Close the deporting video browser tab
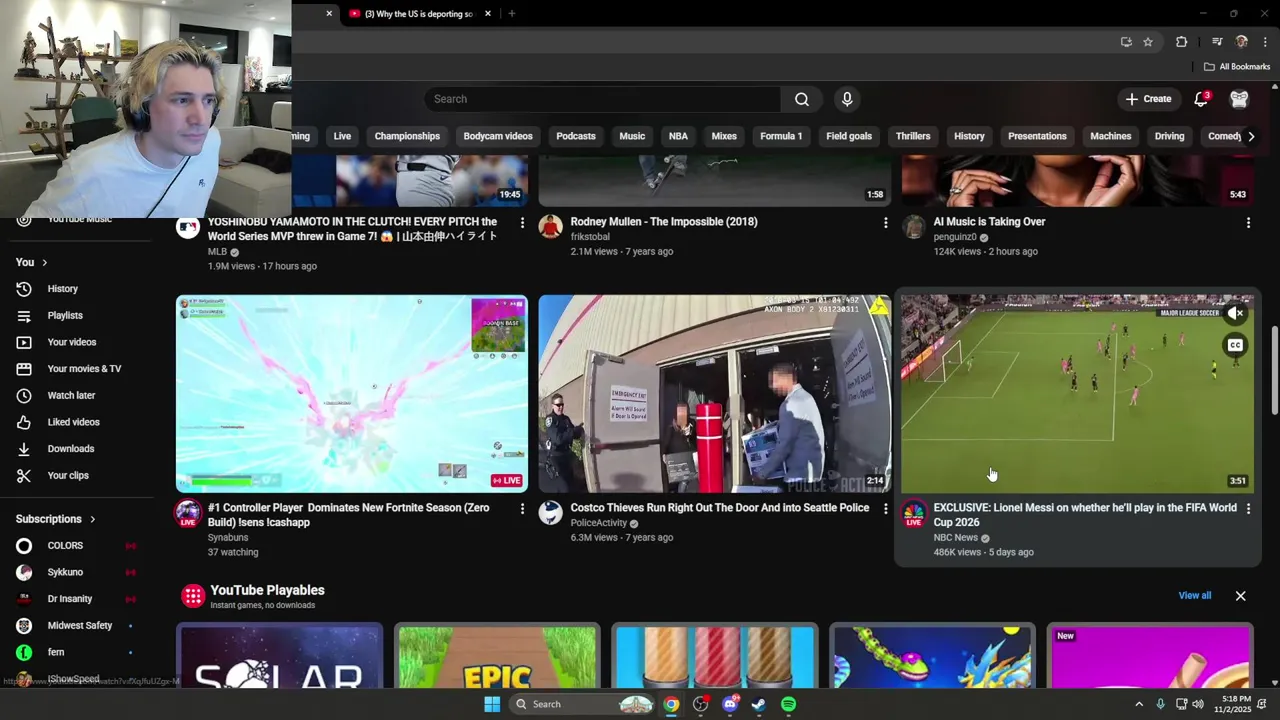The height and width of the screenshot is (720, 1280). [488, 14]
